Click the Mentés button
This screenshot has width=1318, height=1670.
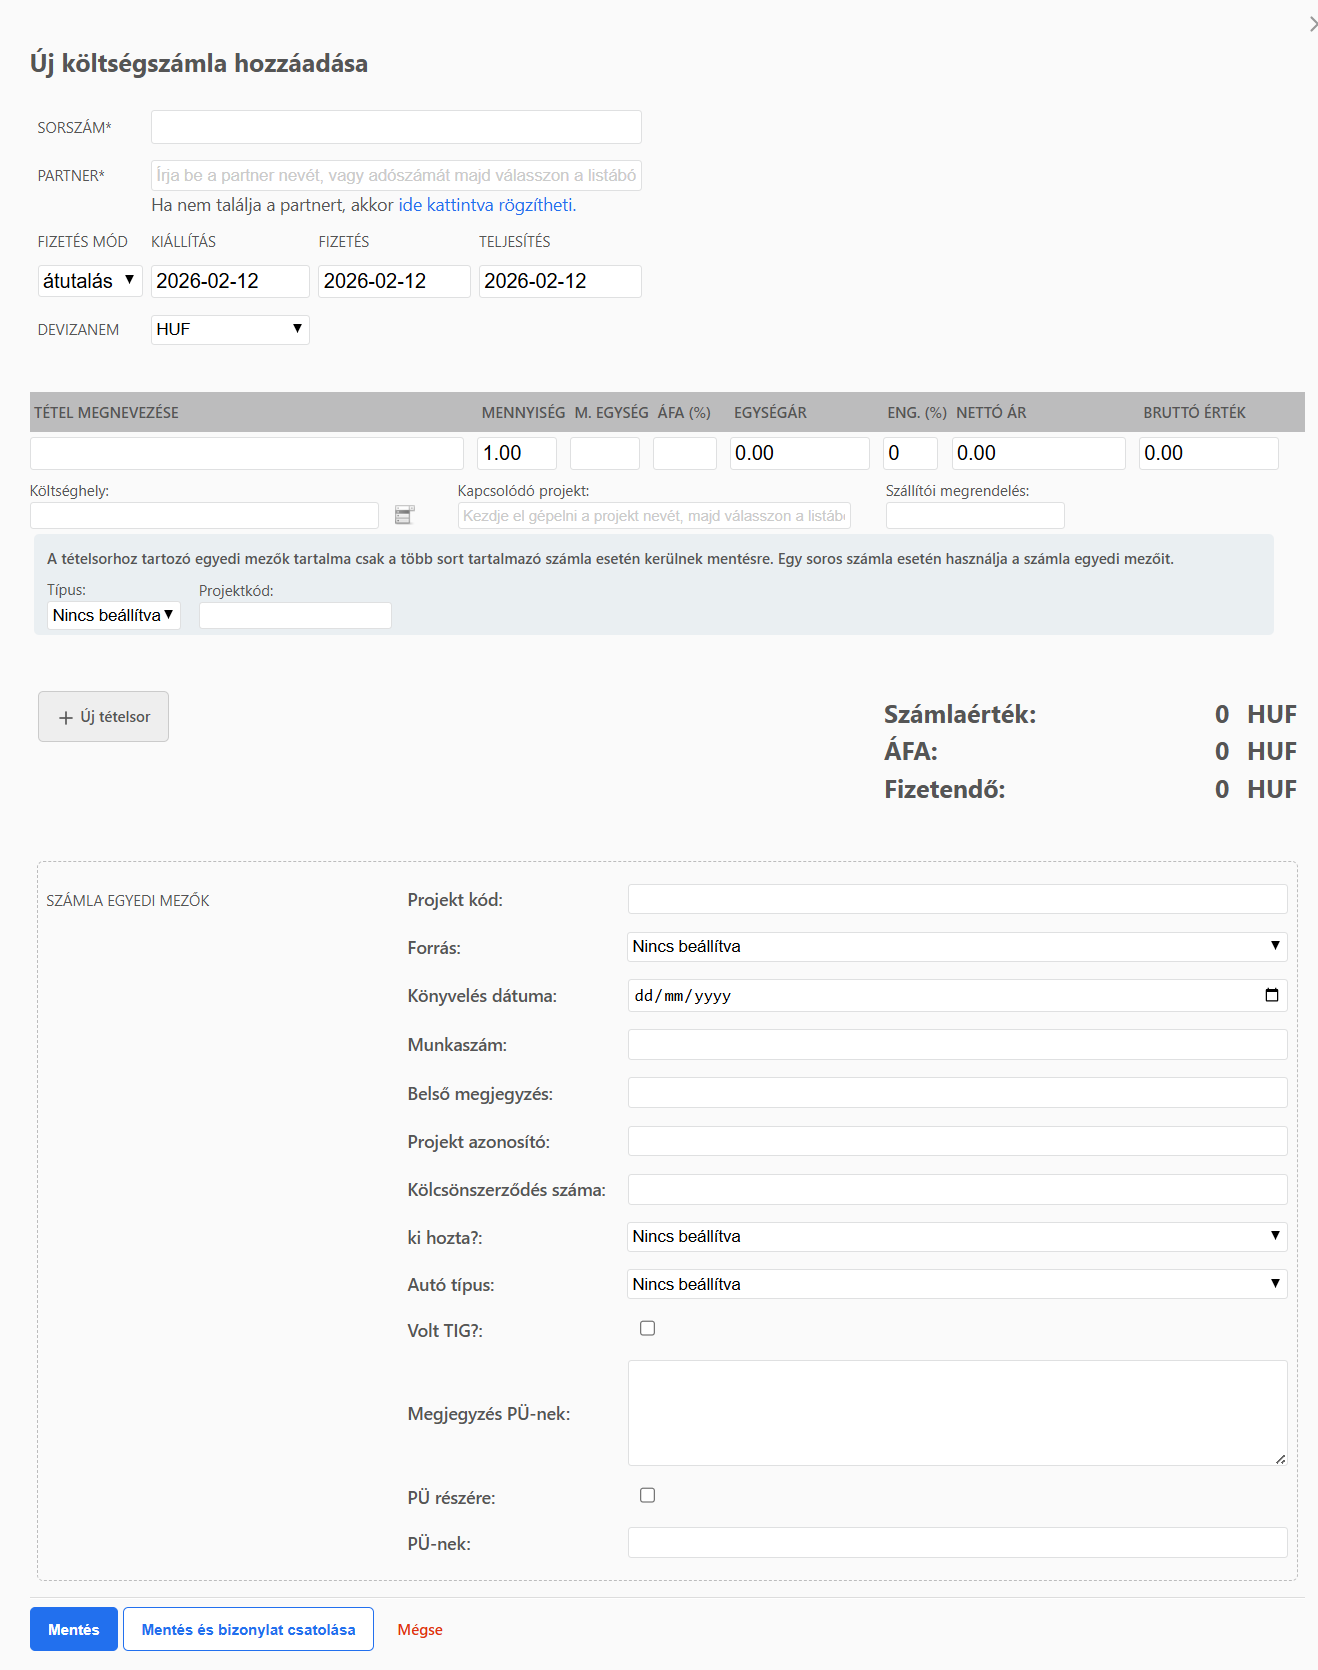point(73,1629)
